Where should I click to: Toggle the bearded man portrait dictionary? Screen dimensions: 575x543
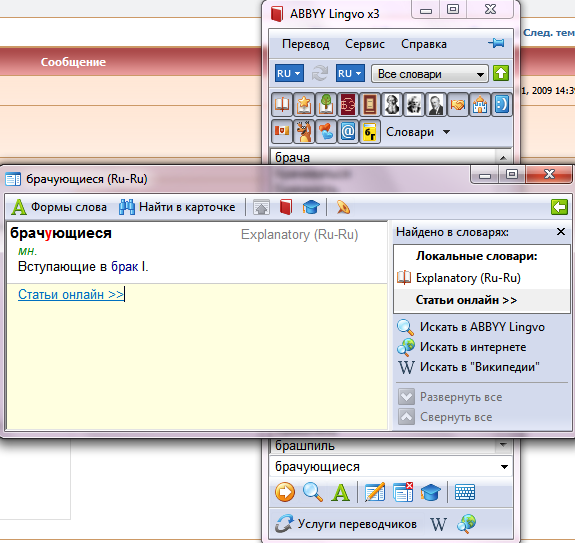pyautogui.click(x=392, y=104)
